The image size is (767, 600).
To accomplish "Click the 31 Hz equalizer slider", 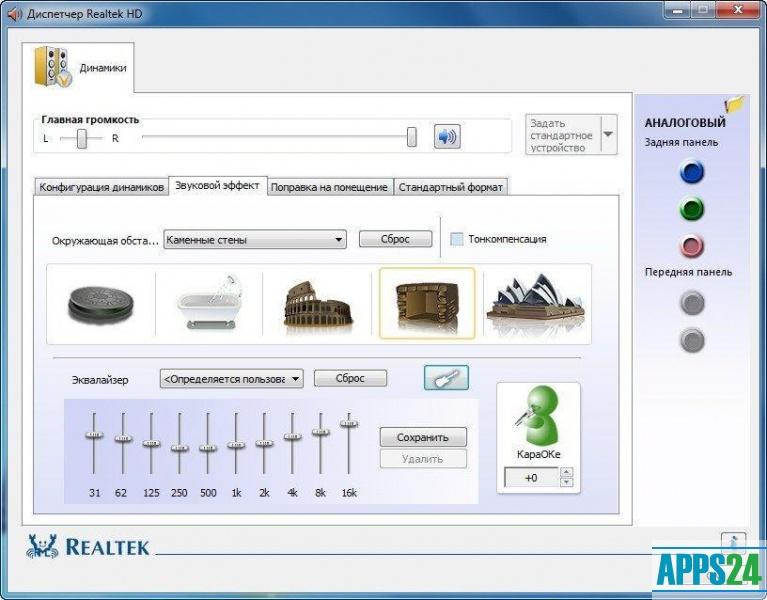I will pos(94,435).
